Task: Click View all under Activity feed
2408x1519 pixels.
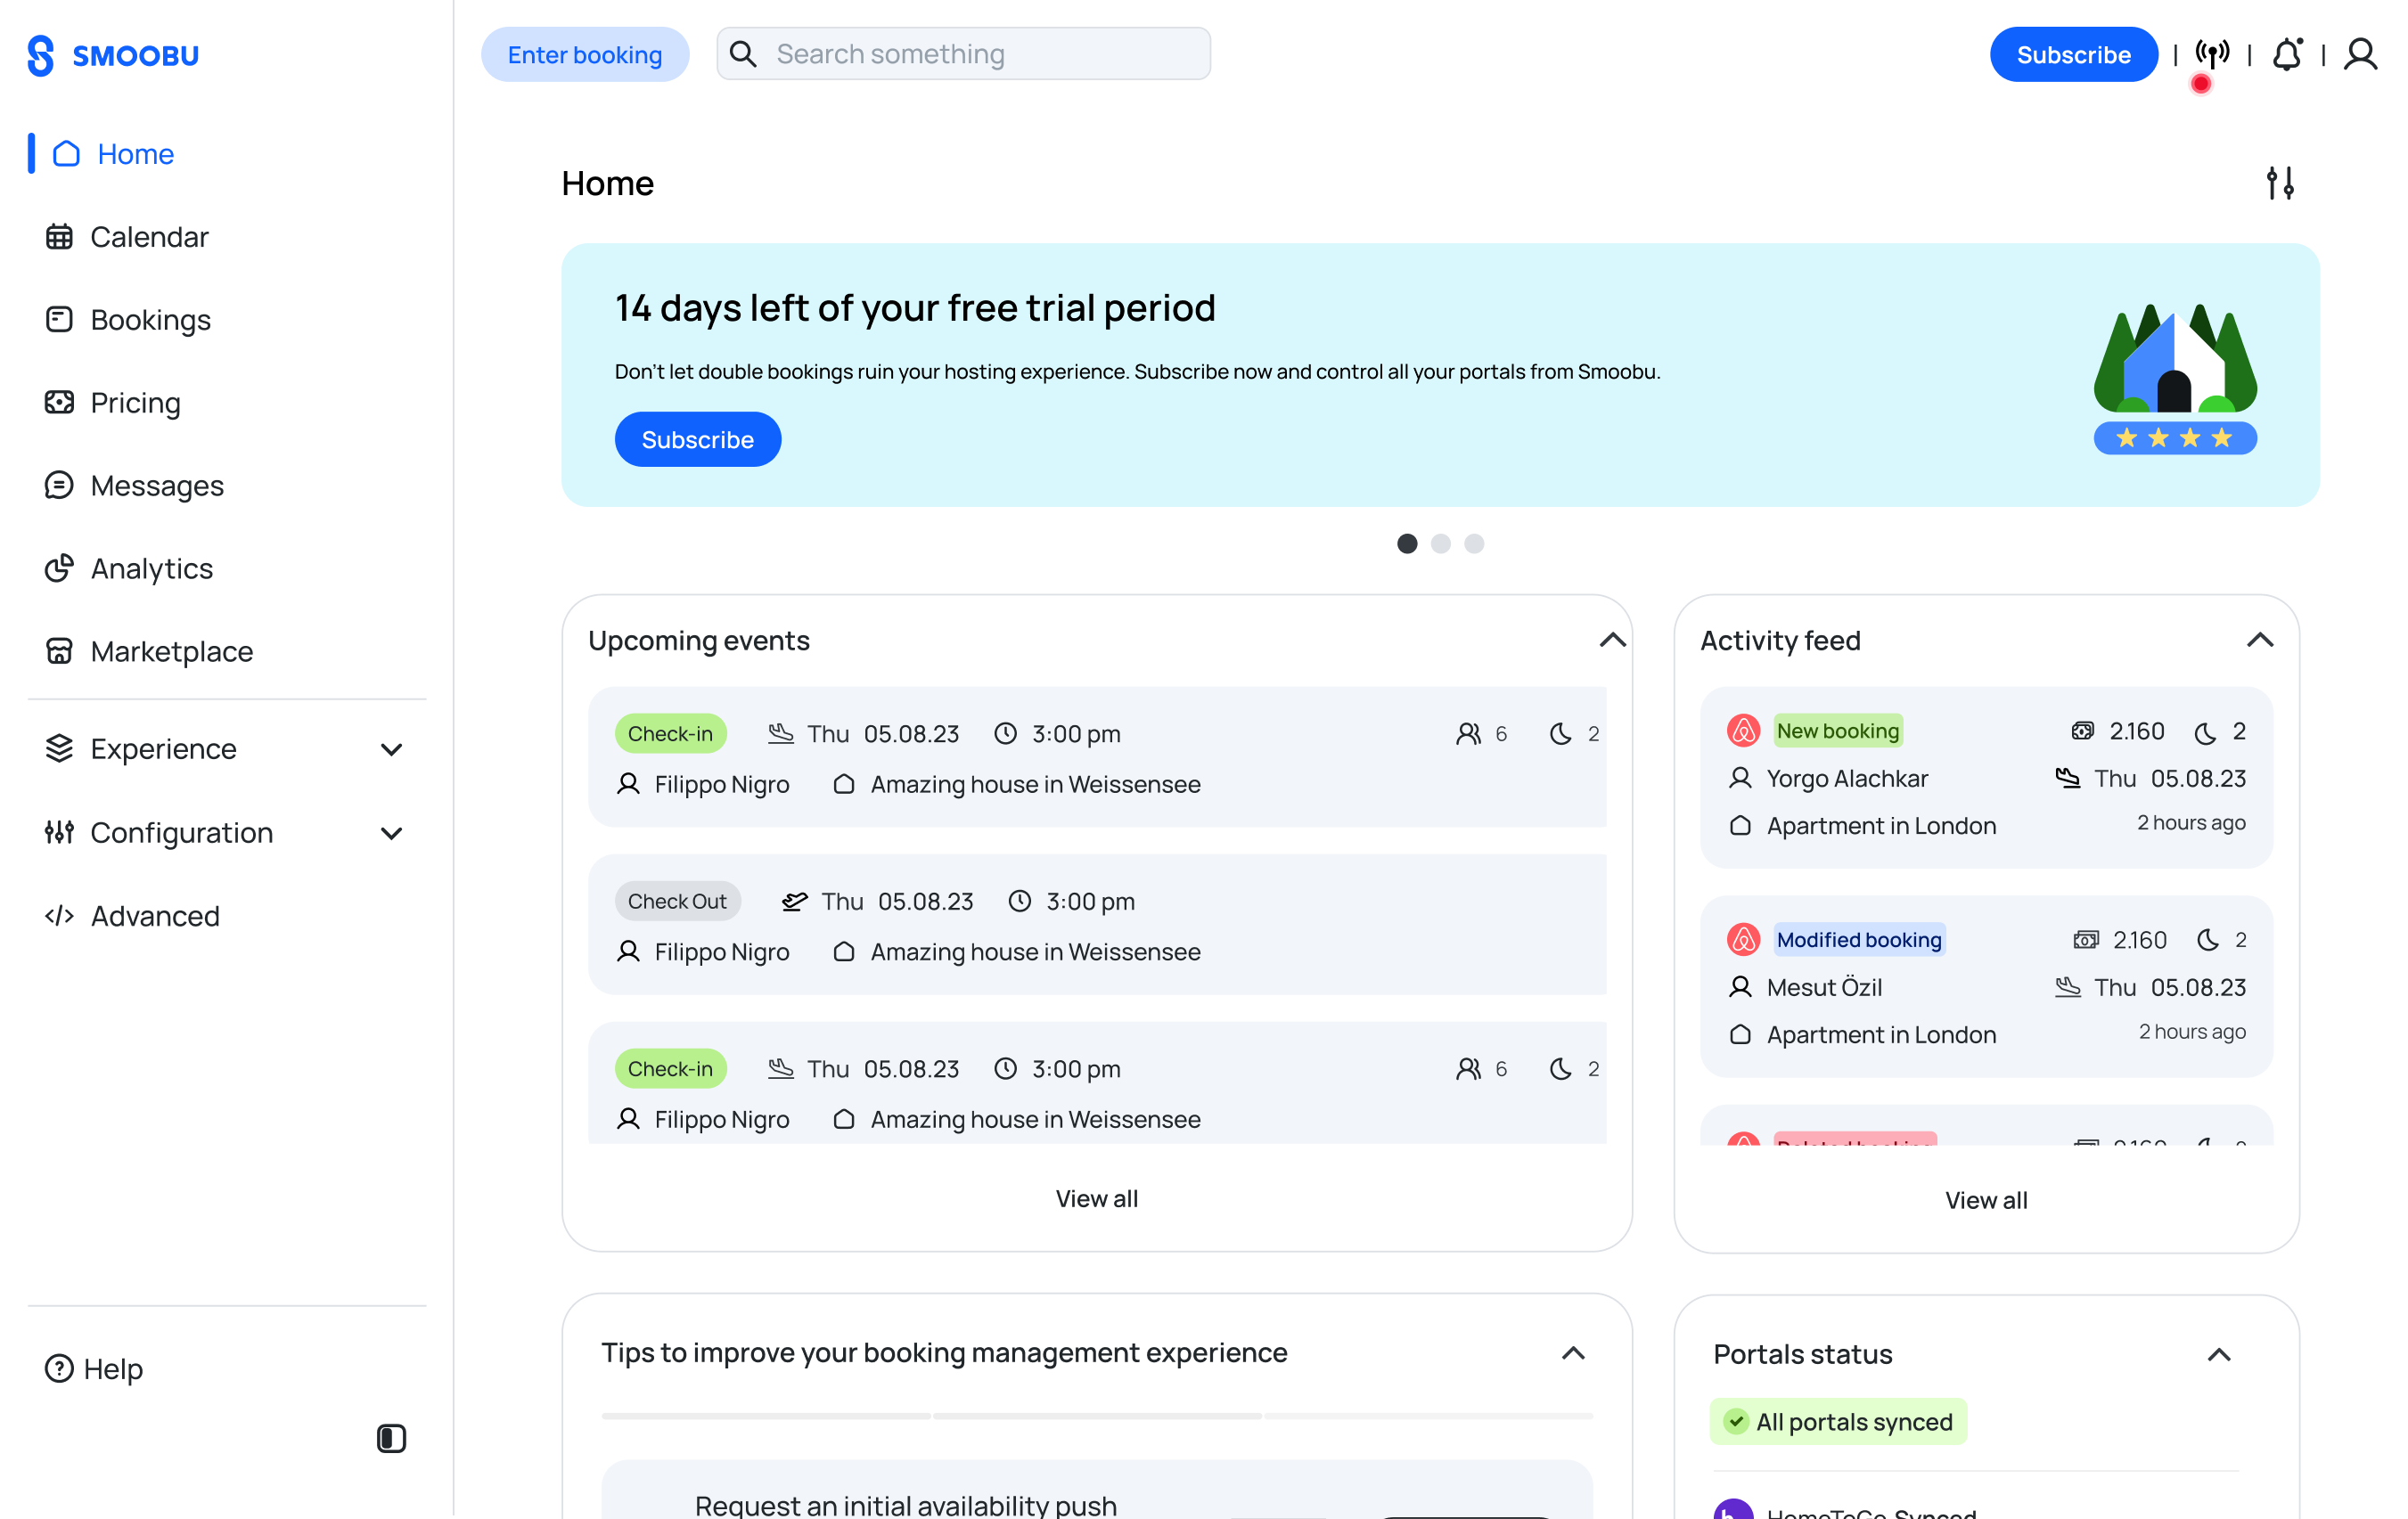Action: click(x=1986, y=1200)
